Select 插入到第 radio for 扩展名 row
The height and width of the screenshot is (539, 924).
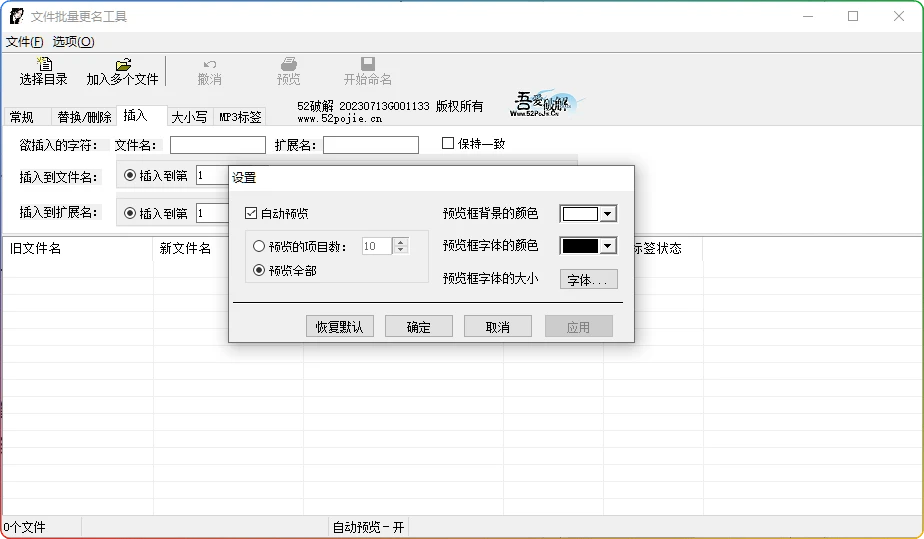pyautogui.click(x=130, y=213)
